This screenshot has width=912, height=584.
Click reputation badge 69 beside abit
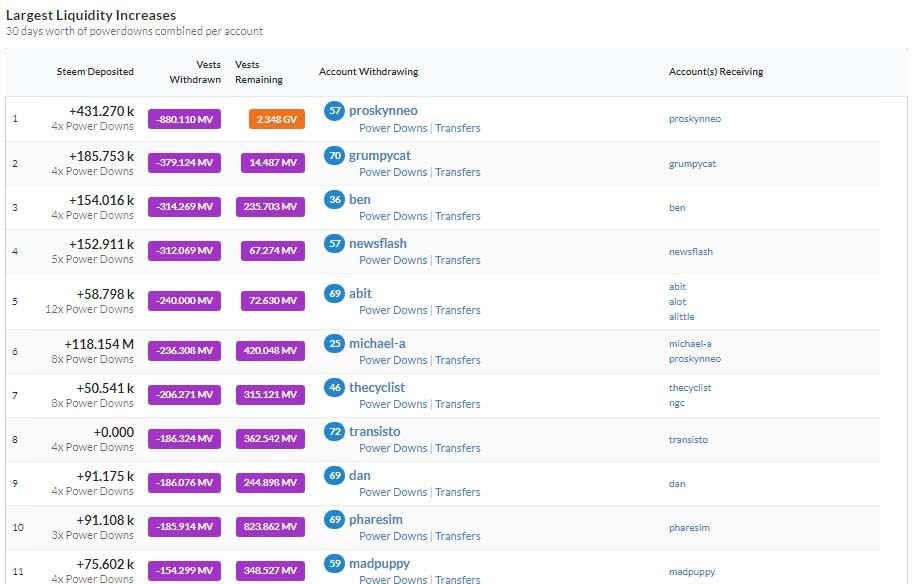334,293
